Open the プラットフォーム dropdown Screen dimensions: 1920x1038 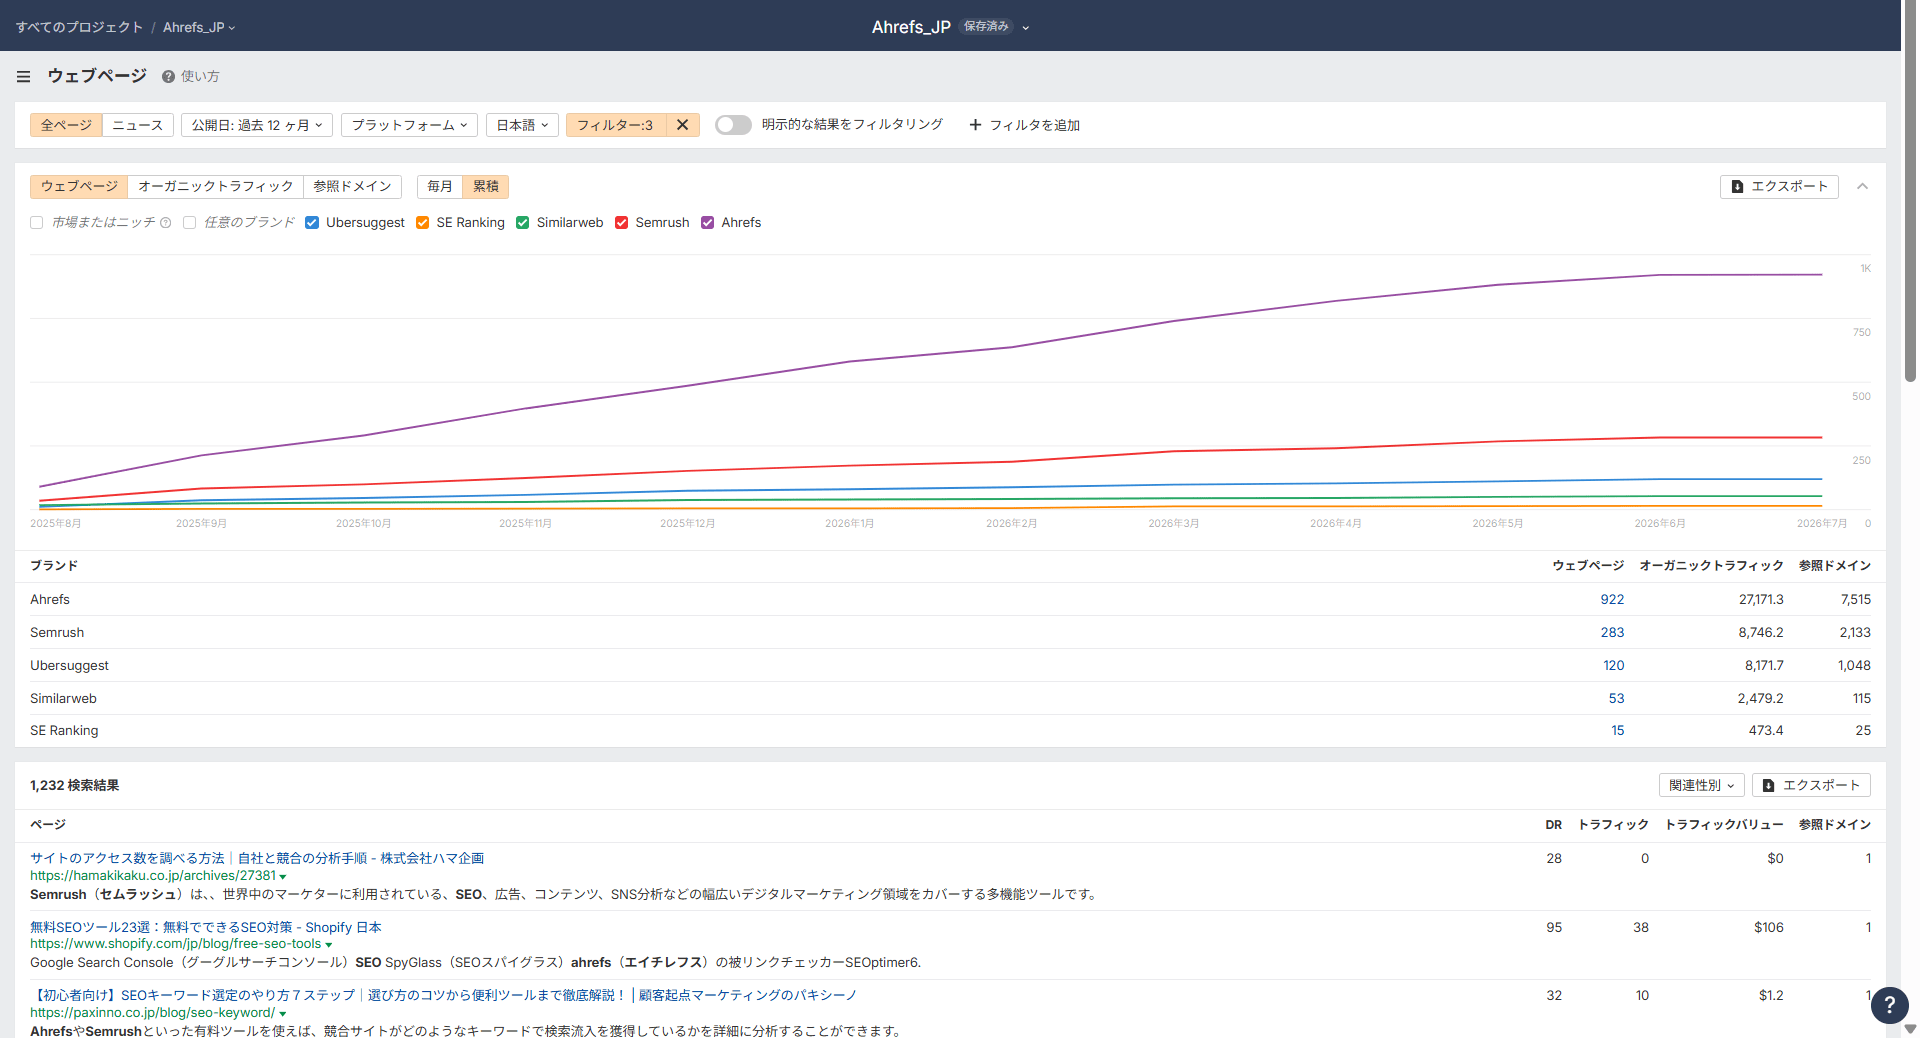tap(409, 125)
